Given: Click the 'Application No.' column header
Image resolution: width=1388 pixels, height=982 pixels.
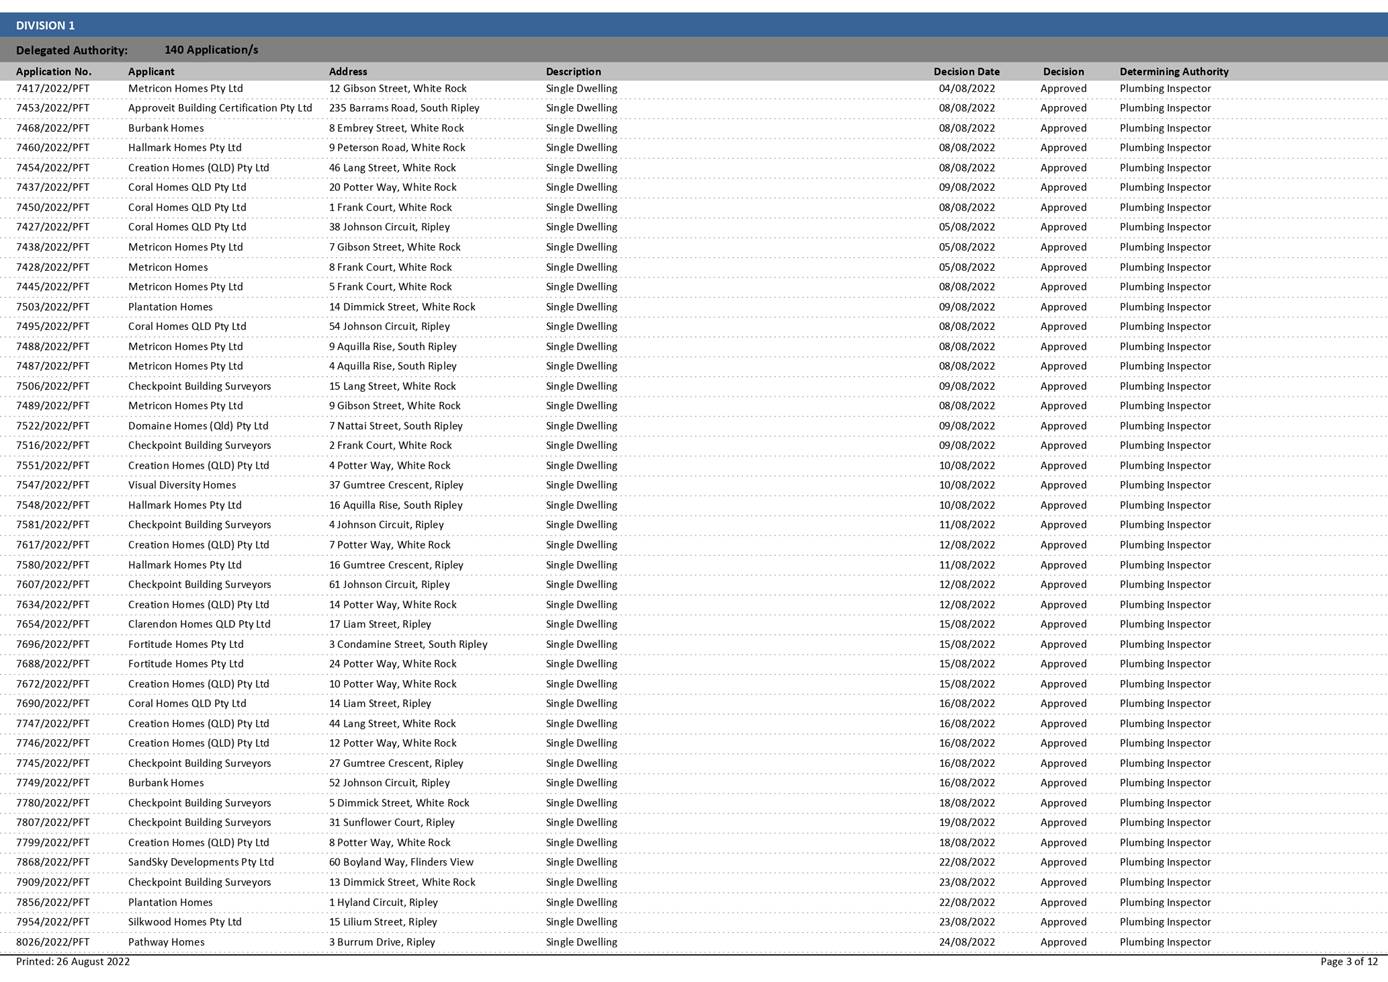Looking at the screenshot, I should click(x=54, y=72).
